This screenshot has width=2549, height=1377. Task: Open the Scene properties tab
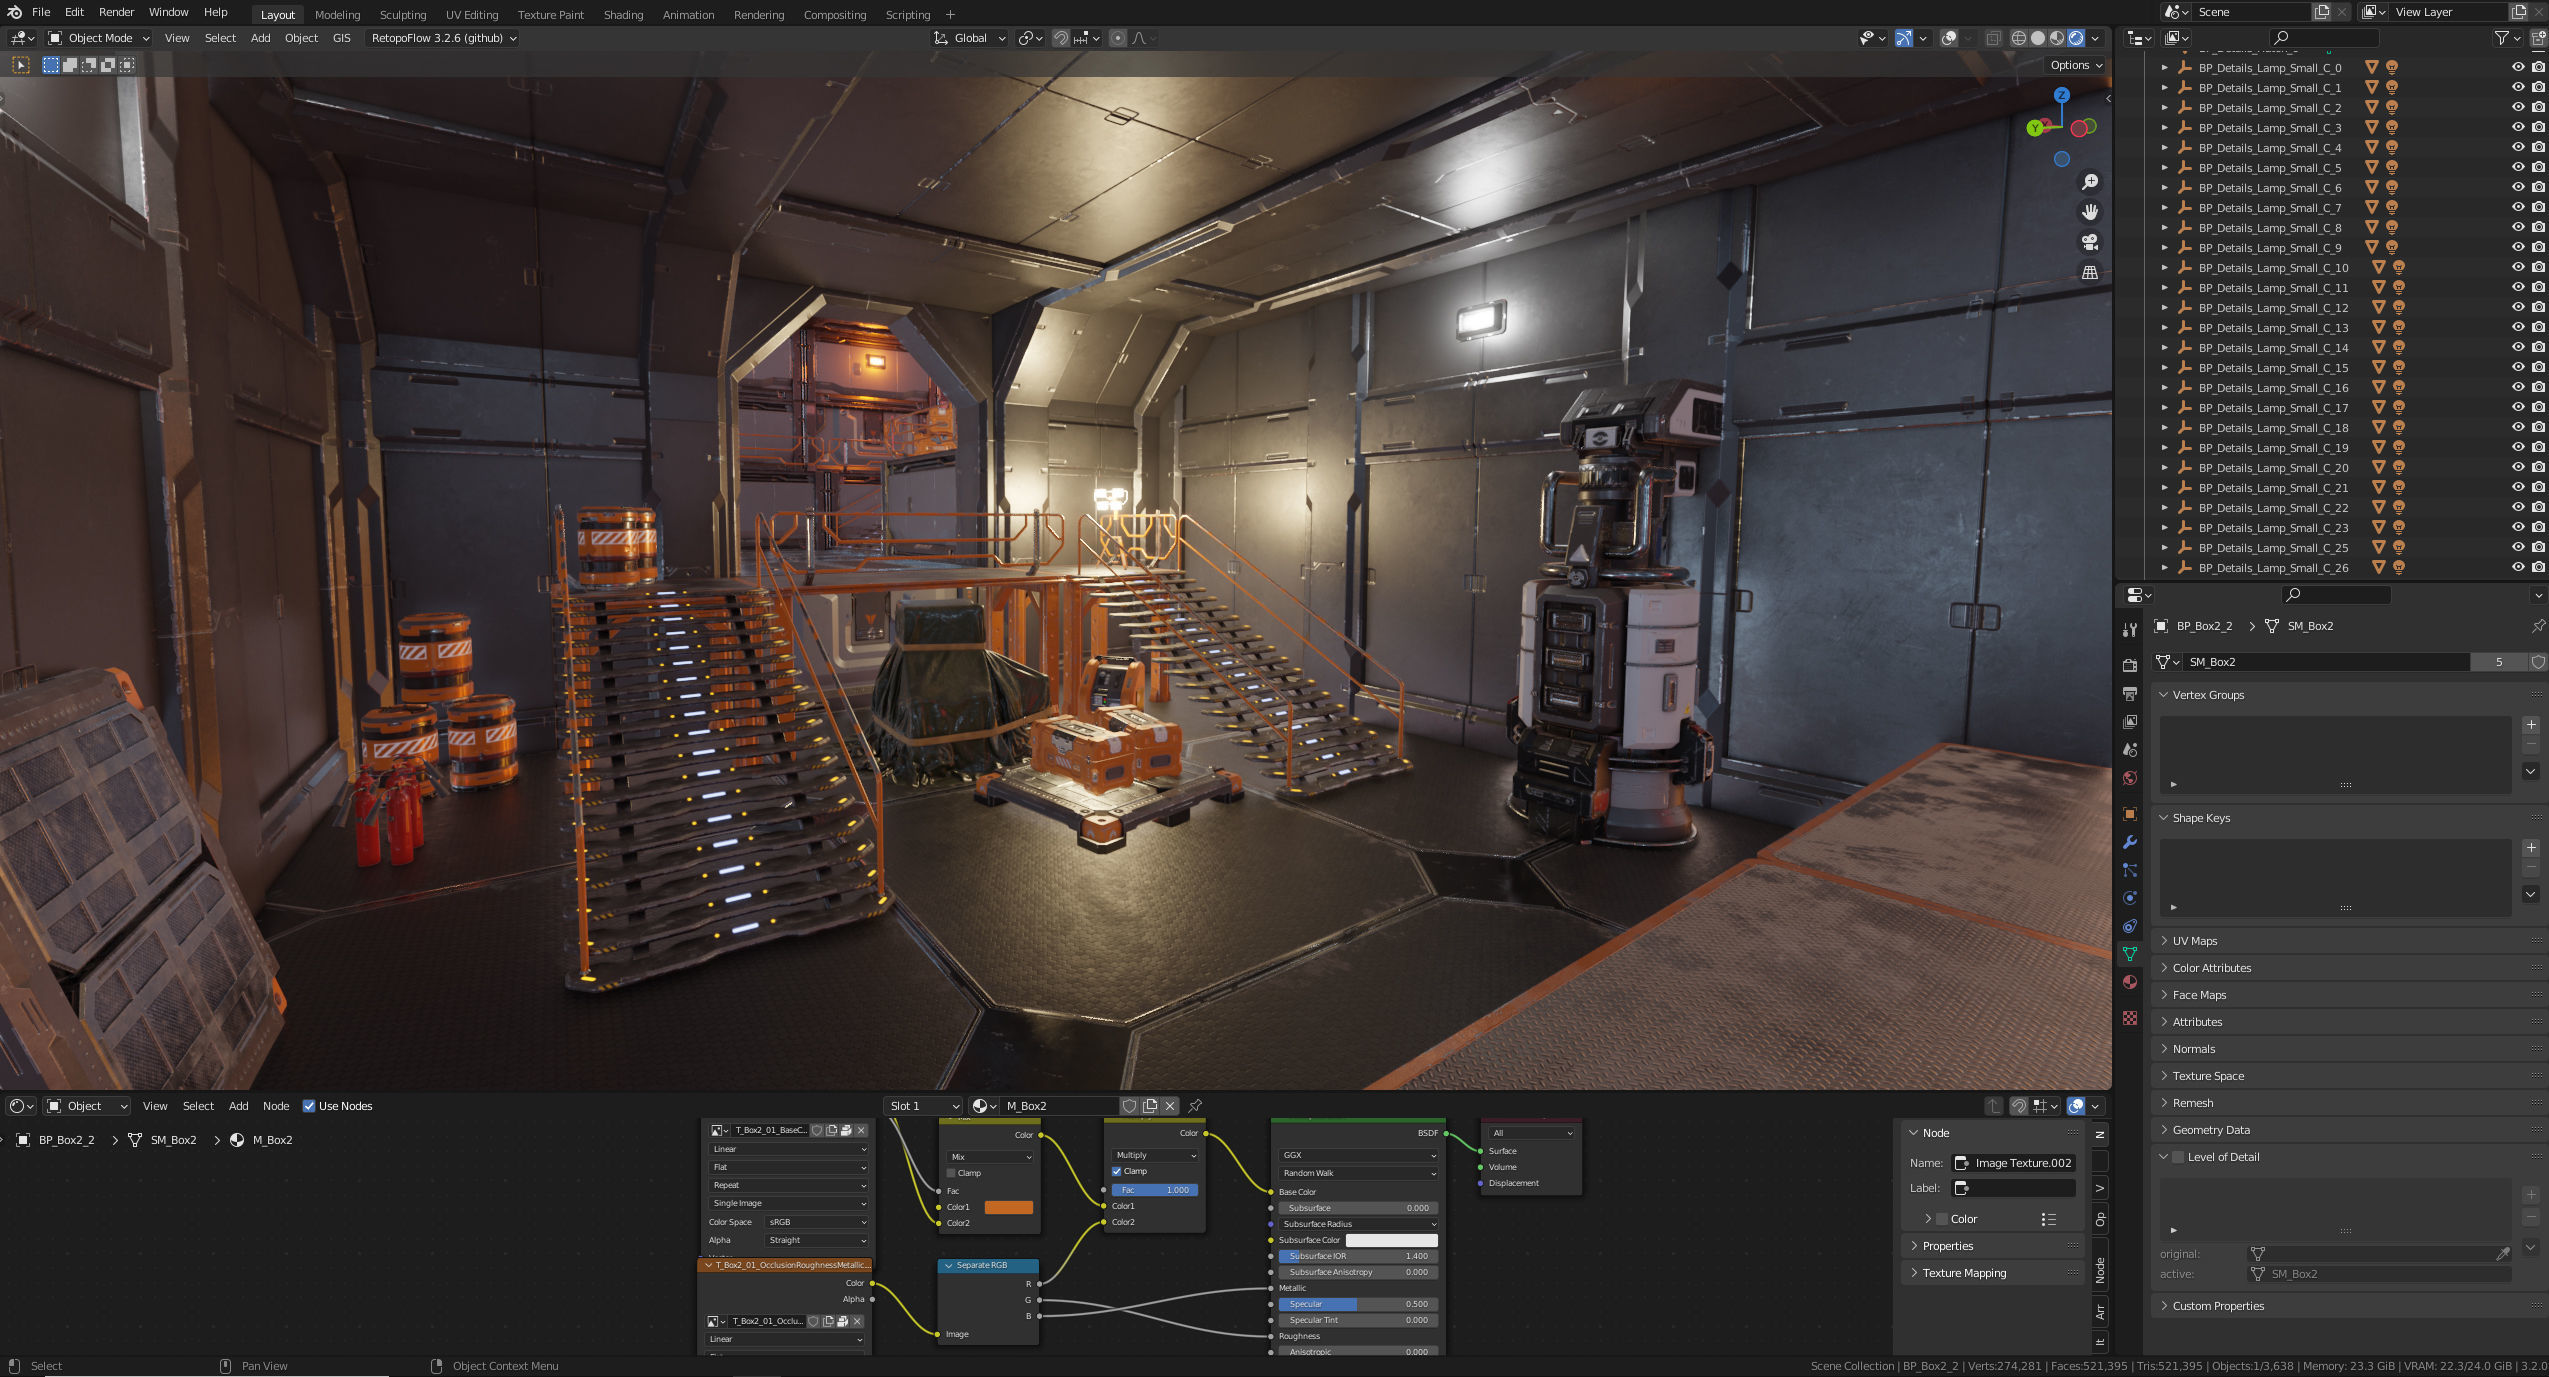coord(2130,749)
